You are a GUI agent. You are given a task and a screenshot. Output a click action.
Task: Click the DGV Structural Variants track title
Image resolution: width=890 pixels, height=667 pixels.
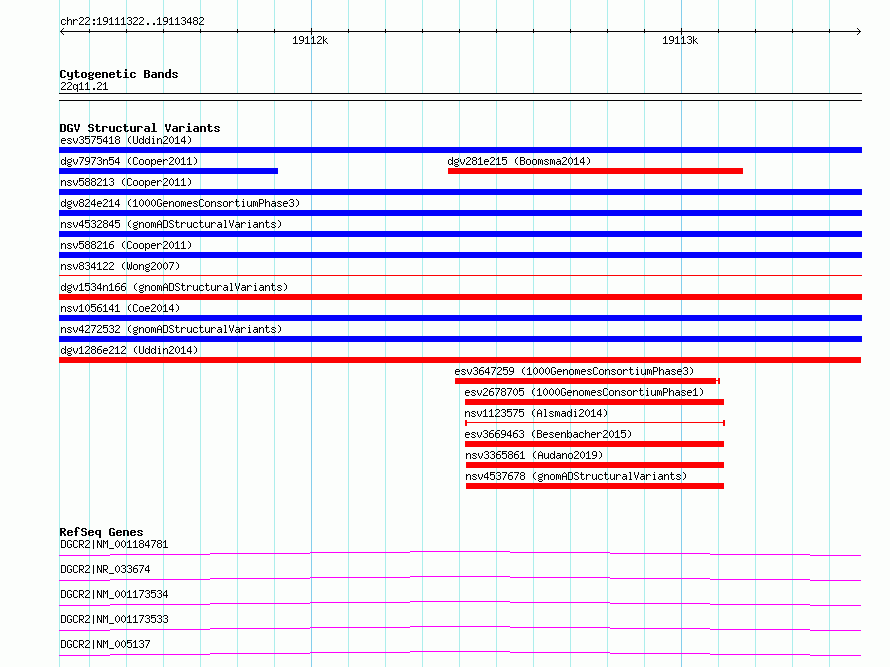(140, 128)
